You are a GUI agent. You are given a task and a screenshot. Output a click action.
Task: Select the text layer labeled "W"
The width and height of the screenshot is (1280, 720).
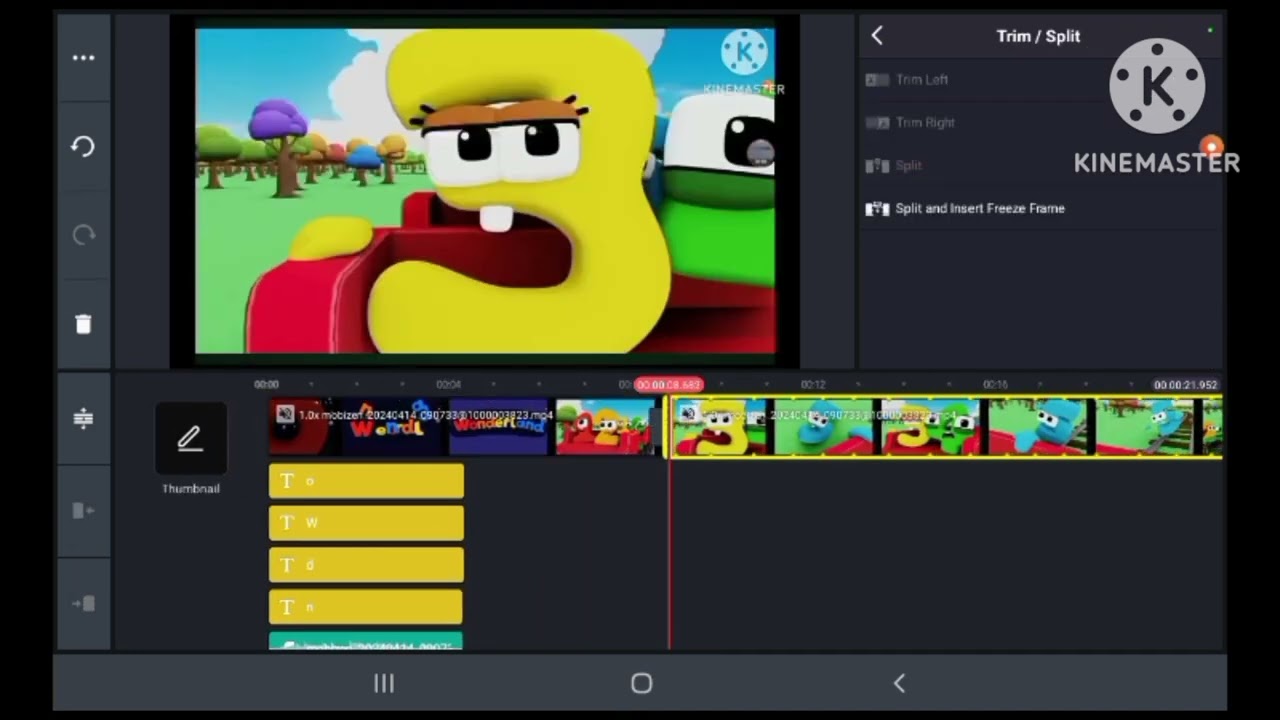(366, 523)
